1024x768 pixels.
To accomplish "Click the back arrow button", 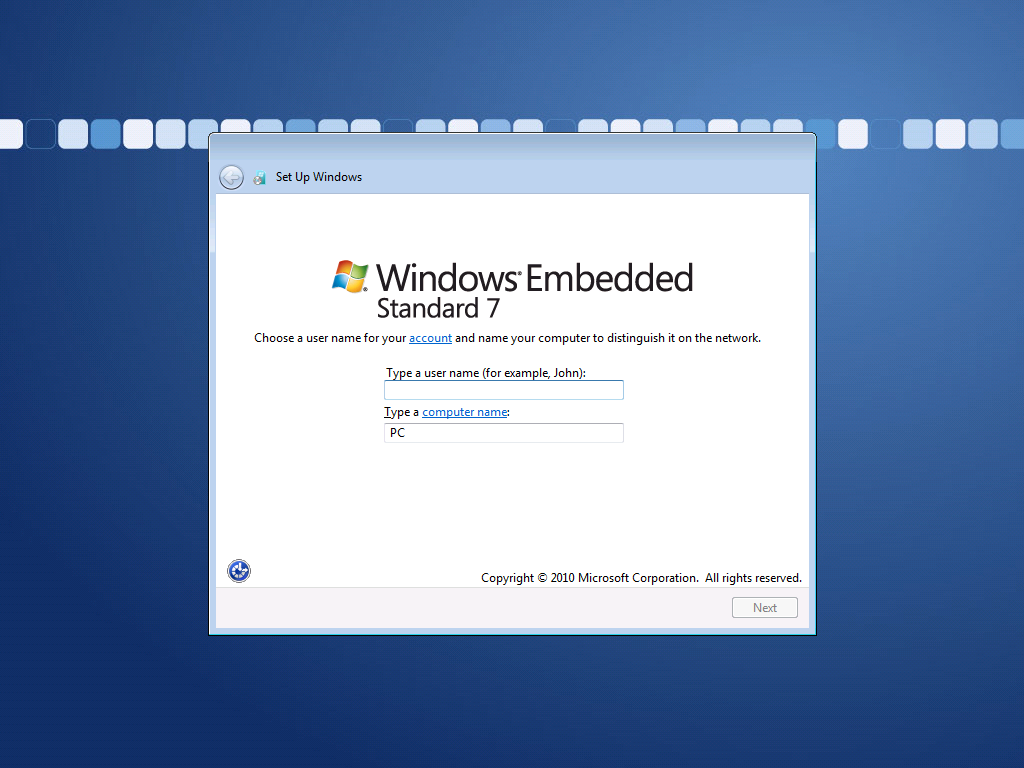I will click(231, 177).
